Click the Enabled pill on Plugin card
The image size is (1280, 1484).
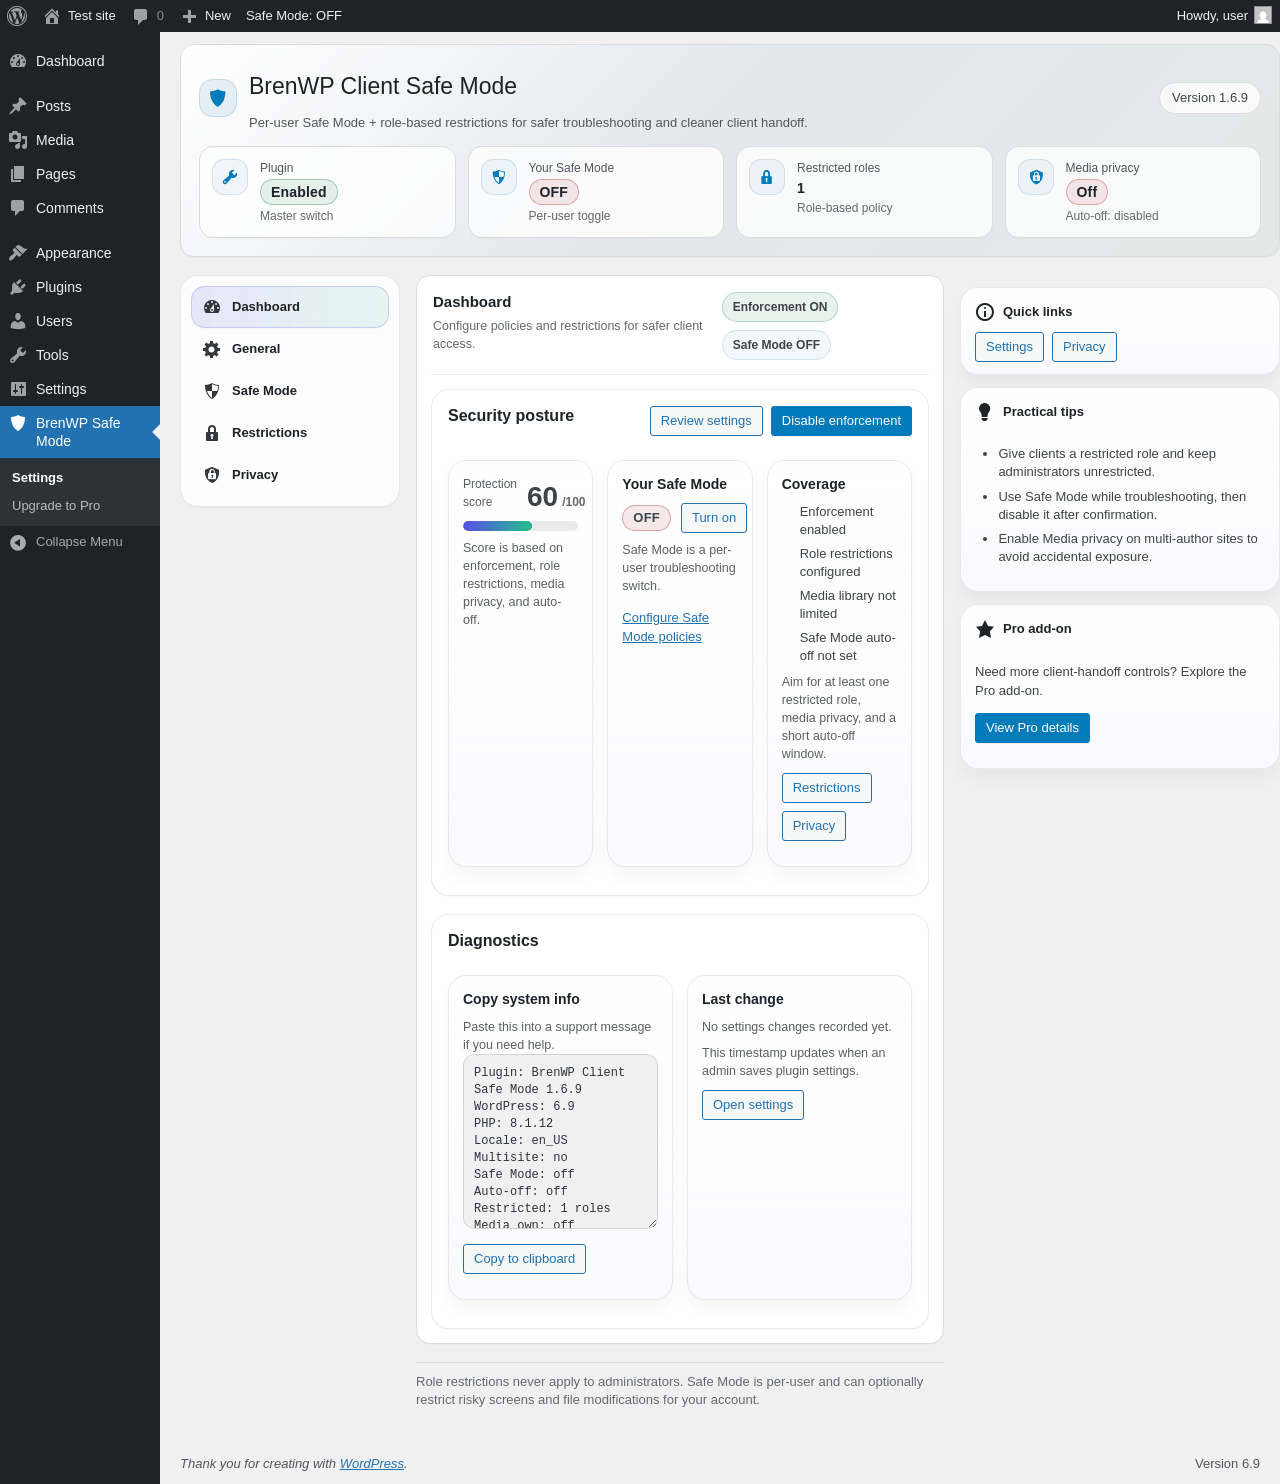point(299,192)
